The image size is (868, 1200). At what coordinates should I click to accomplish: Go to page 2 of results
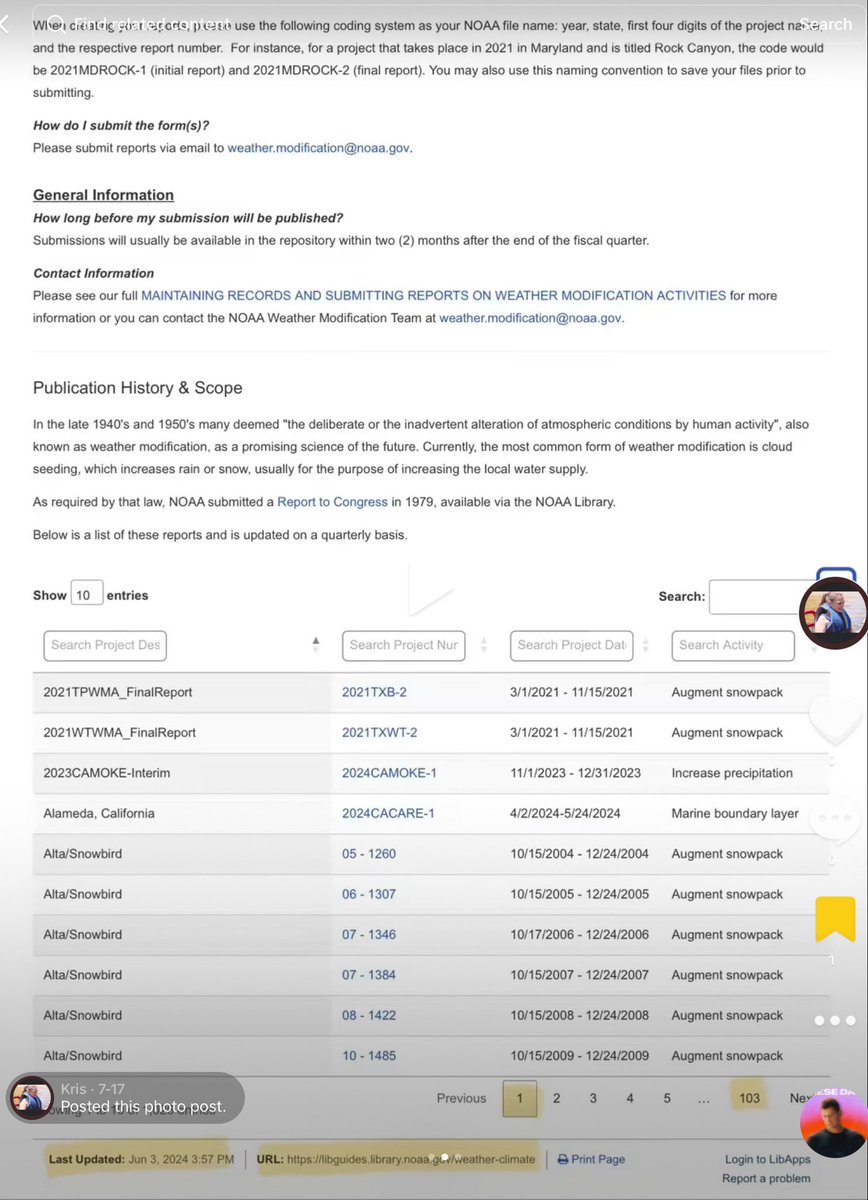click(556, 1098)
